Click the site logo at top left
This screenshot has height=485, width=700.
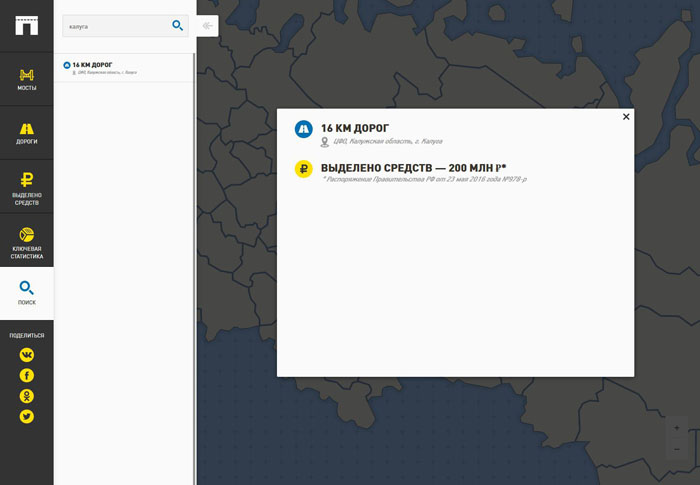(26, 25)
